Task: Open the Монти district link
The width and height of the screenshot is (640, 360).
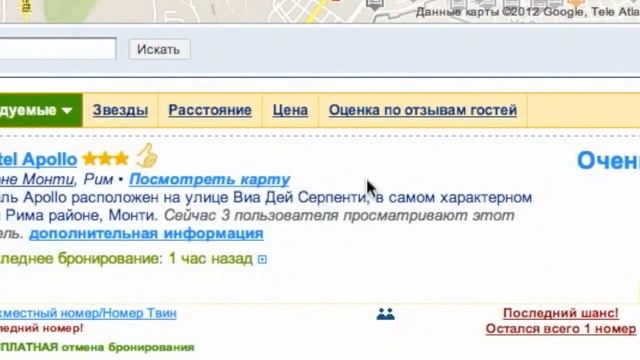Action: (x=37, y=179)
